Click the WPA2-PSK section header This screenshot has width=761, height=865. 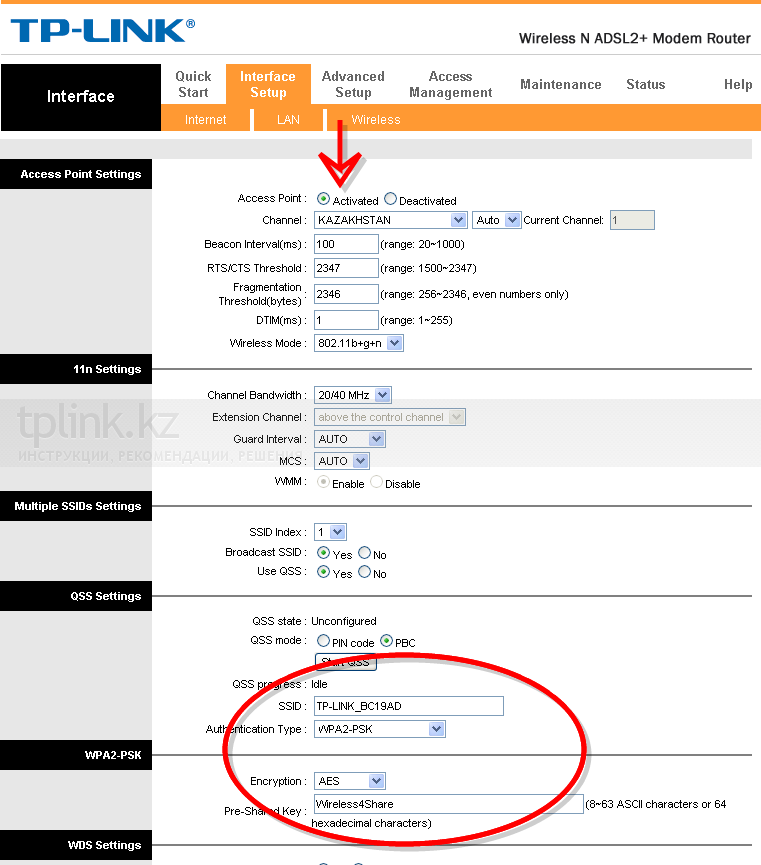(x=76, y=755)
